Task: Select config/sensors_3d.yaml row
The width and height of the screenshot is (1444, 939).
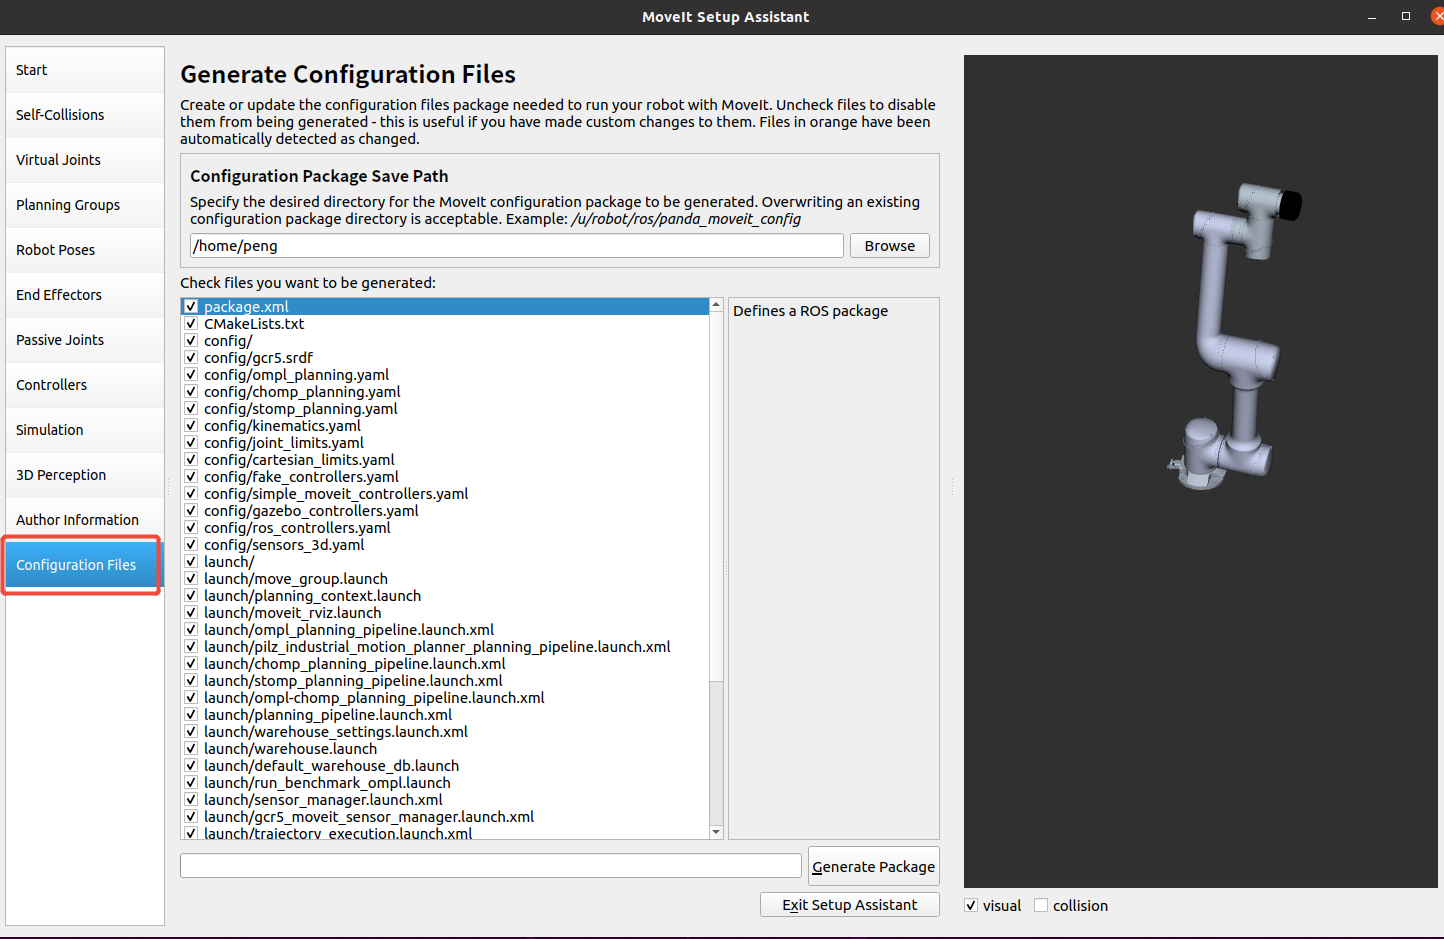Action: point(445,545)
